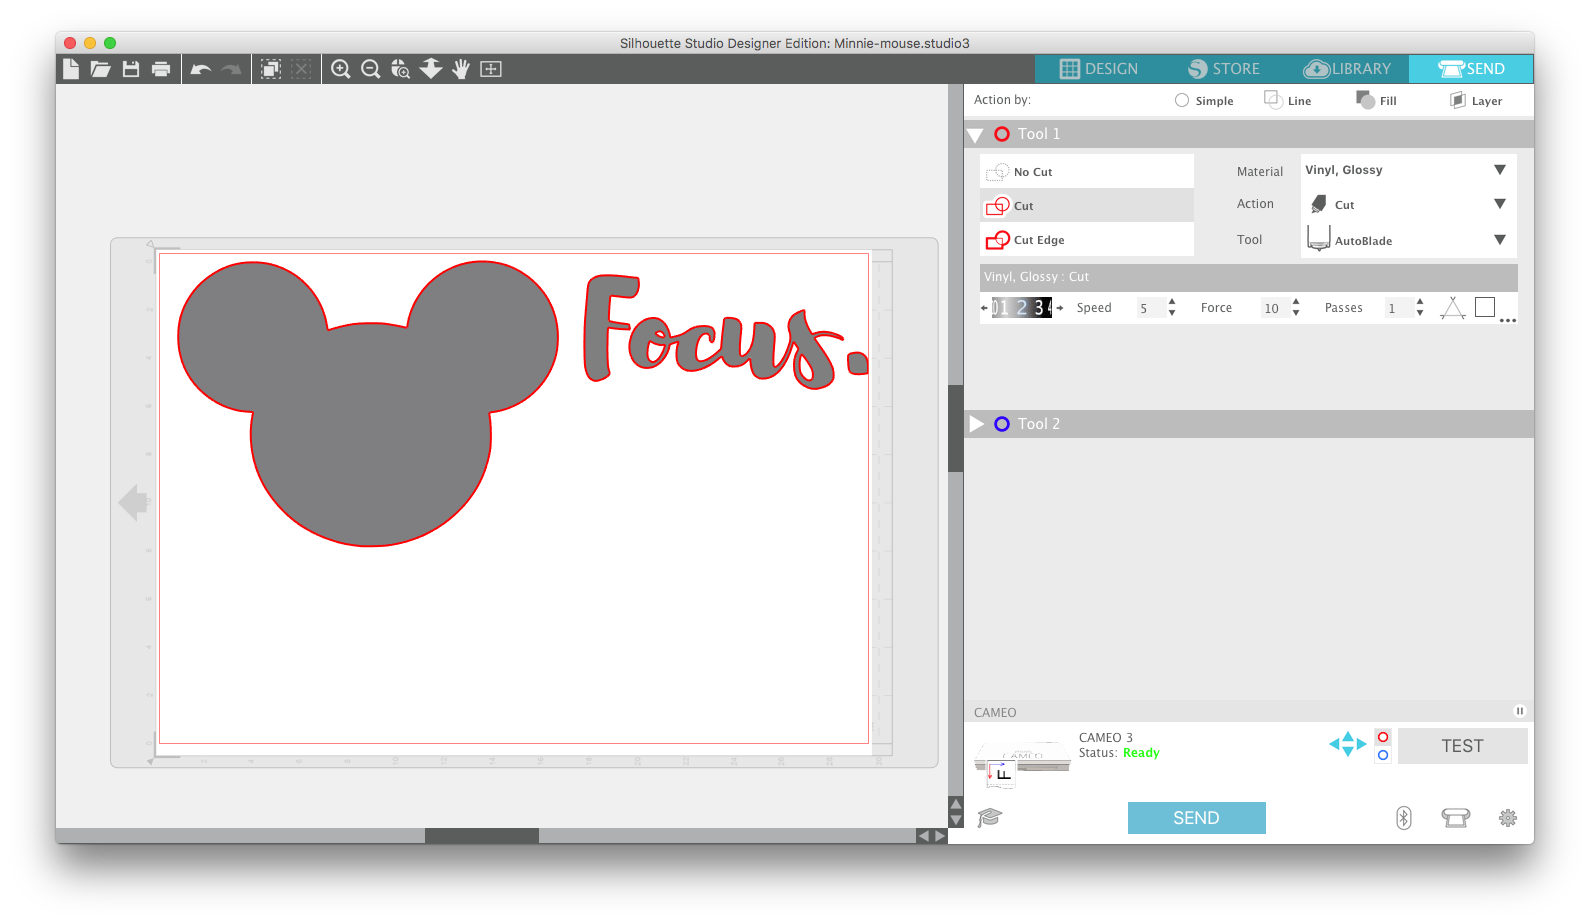Image resolution: width=1590 pixels, height=924 pixels.
Task: Open Bluetooth connection settings
Action: [x=1404, y=818]
